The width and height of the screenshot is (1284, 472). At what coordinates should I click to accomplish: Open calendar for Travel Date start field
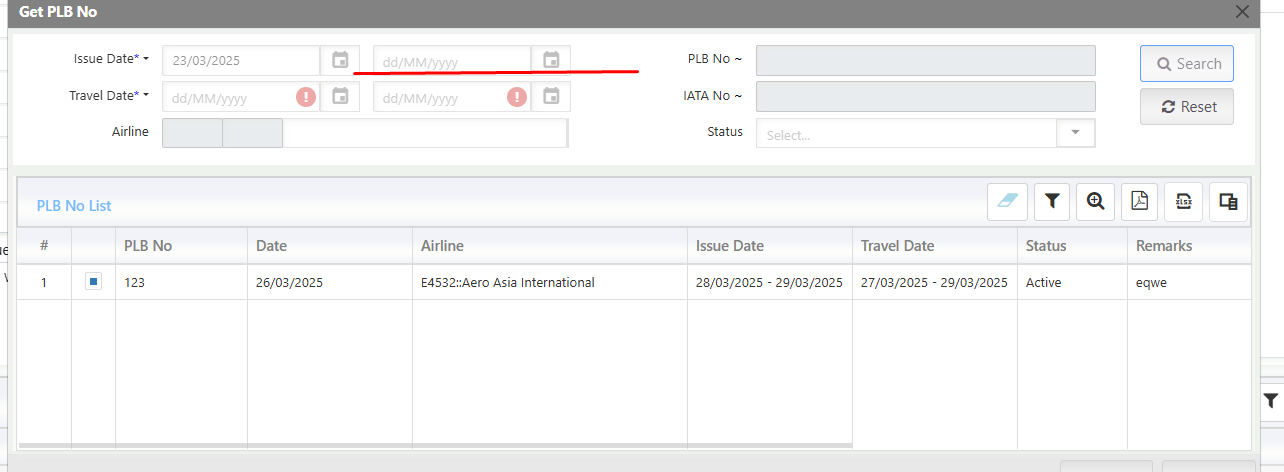[x=340, y=97]
